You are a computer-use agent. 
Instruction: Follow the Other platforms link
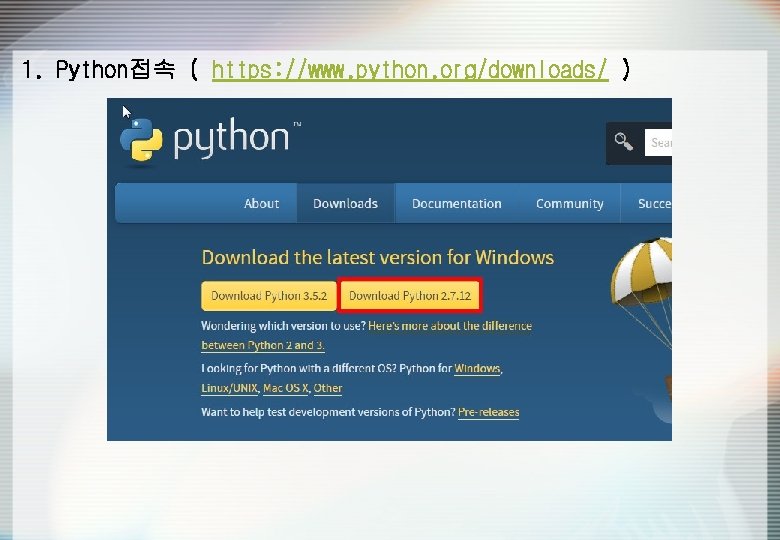(328, 388)
